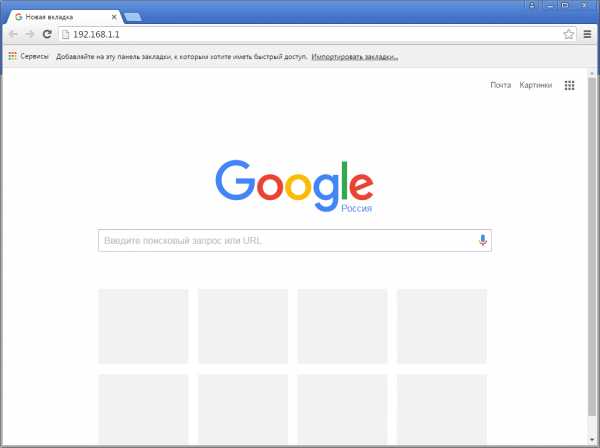This screenshot has height=448, width=600.
Task: Reload the page with refresh icon
Action: pyautogui.click(x=47, y=34)
